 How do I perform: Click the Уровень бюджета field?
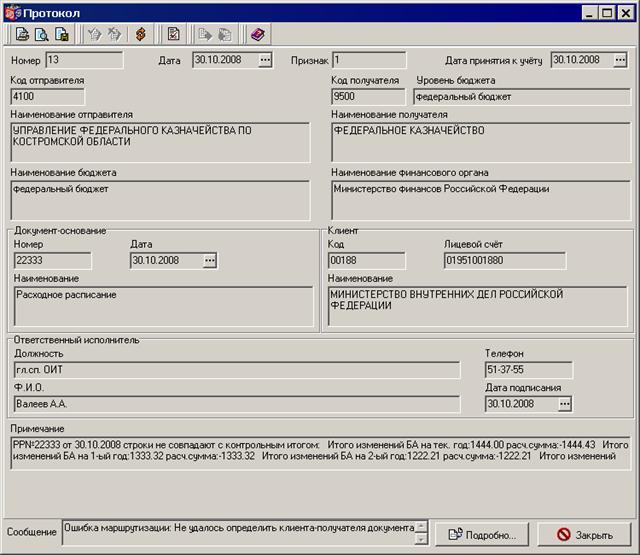pos(522,97)
